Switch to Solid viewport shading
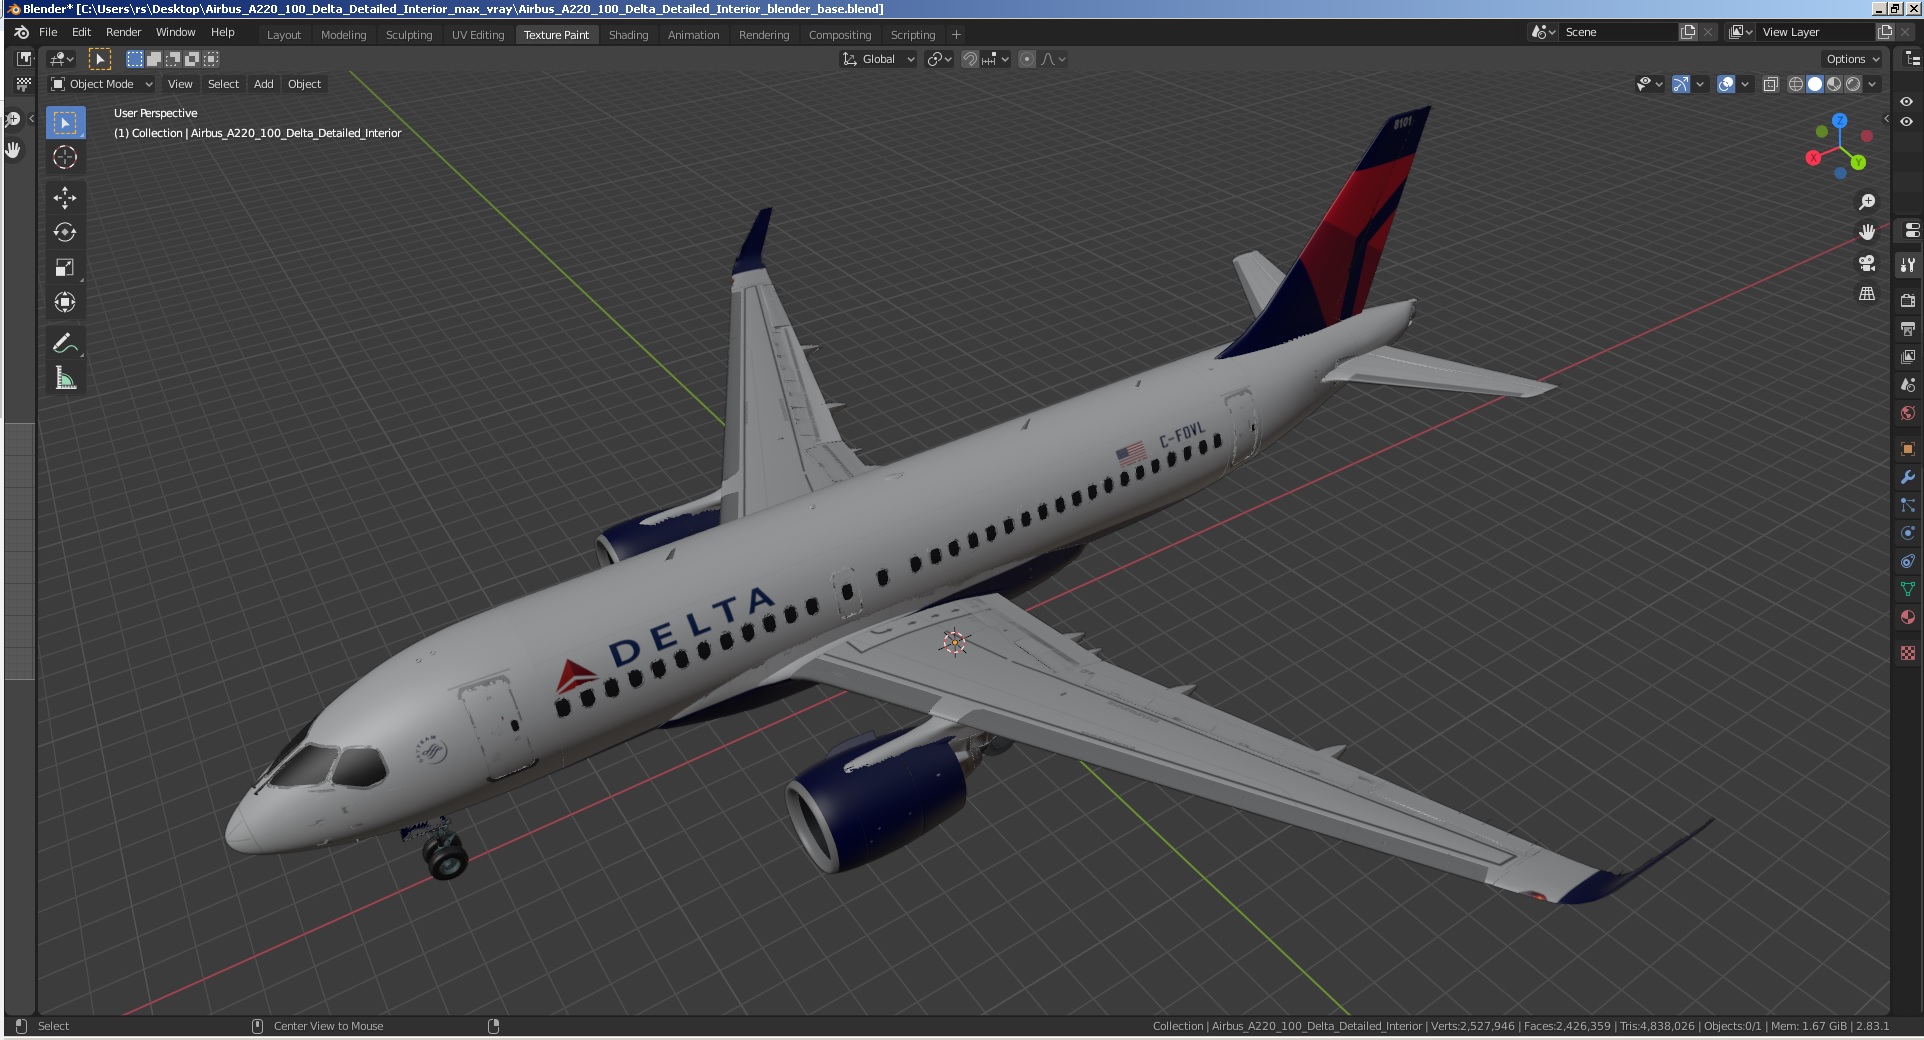 pos(1815,84)
